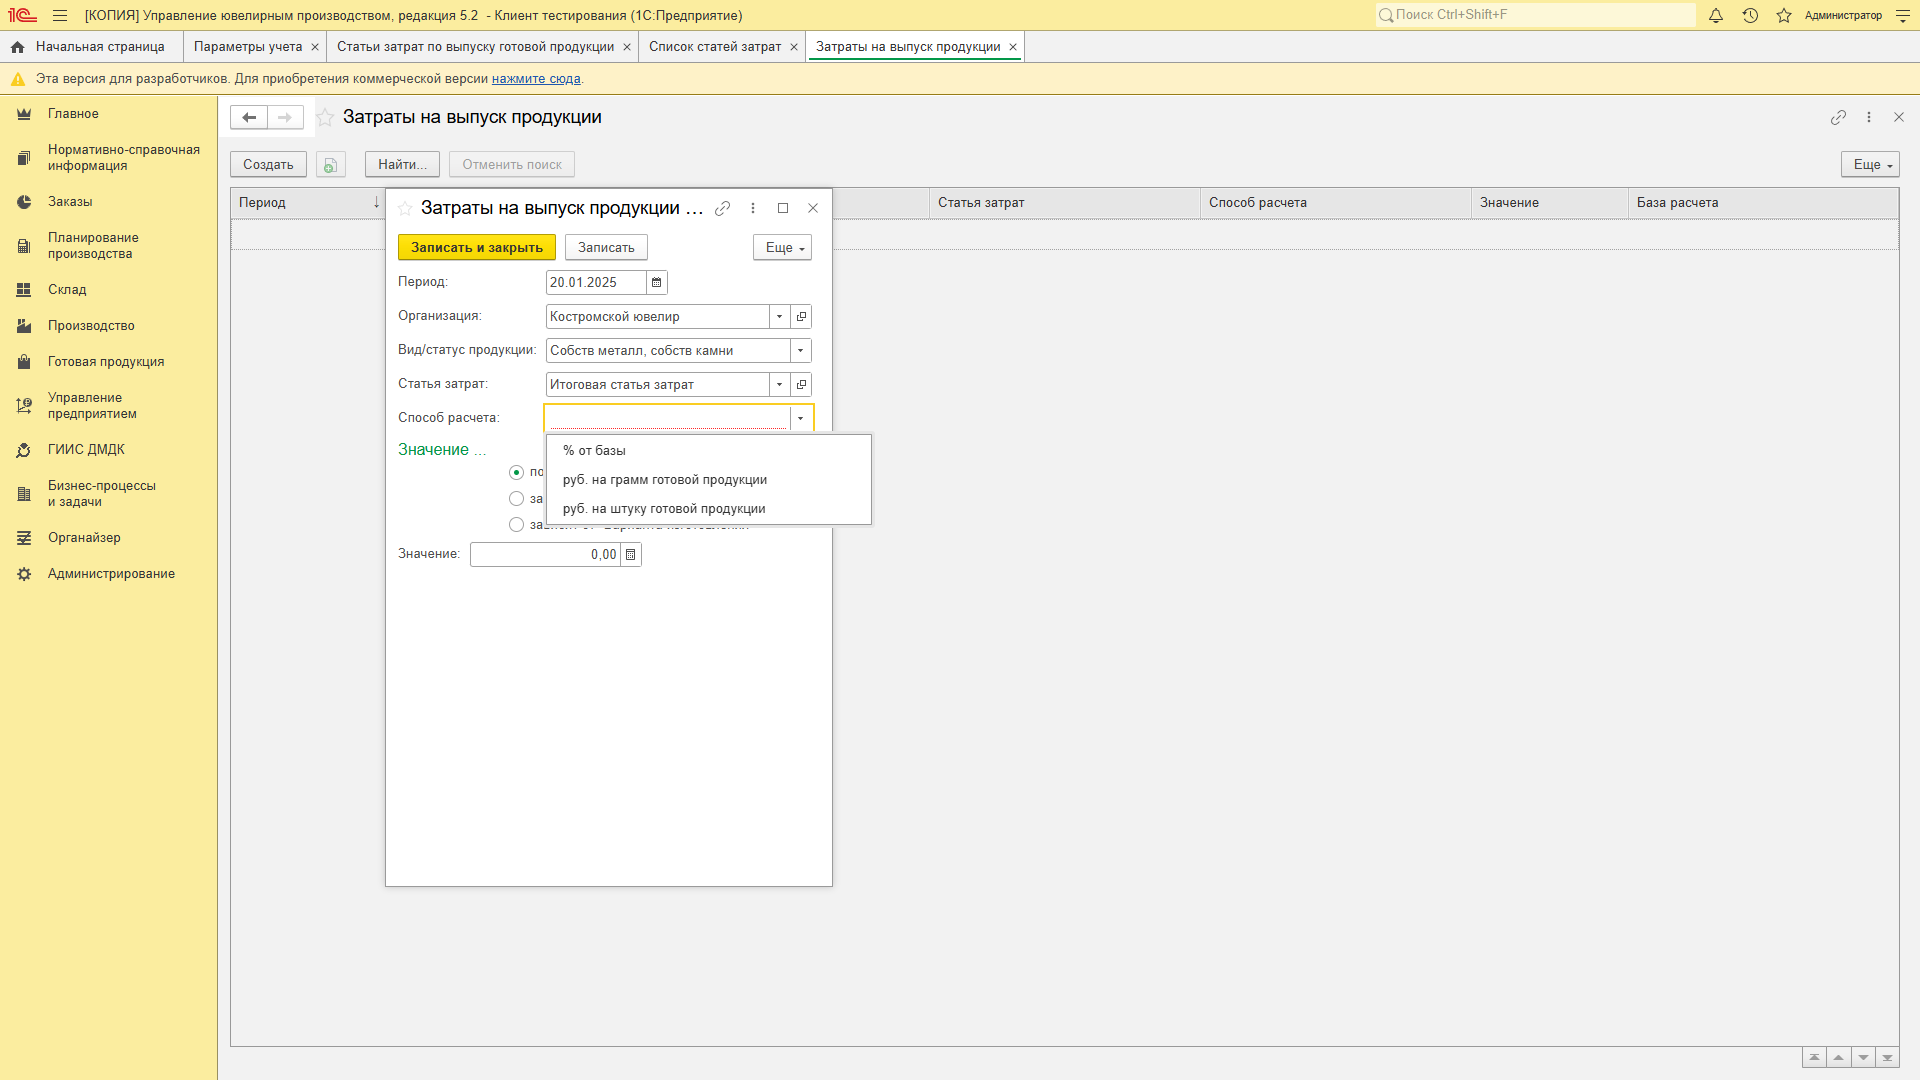
Task: Click База расчета column header
Action: pyautogui.click(x=1763, y=203)
